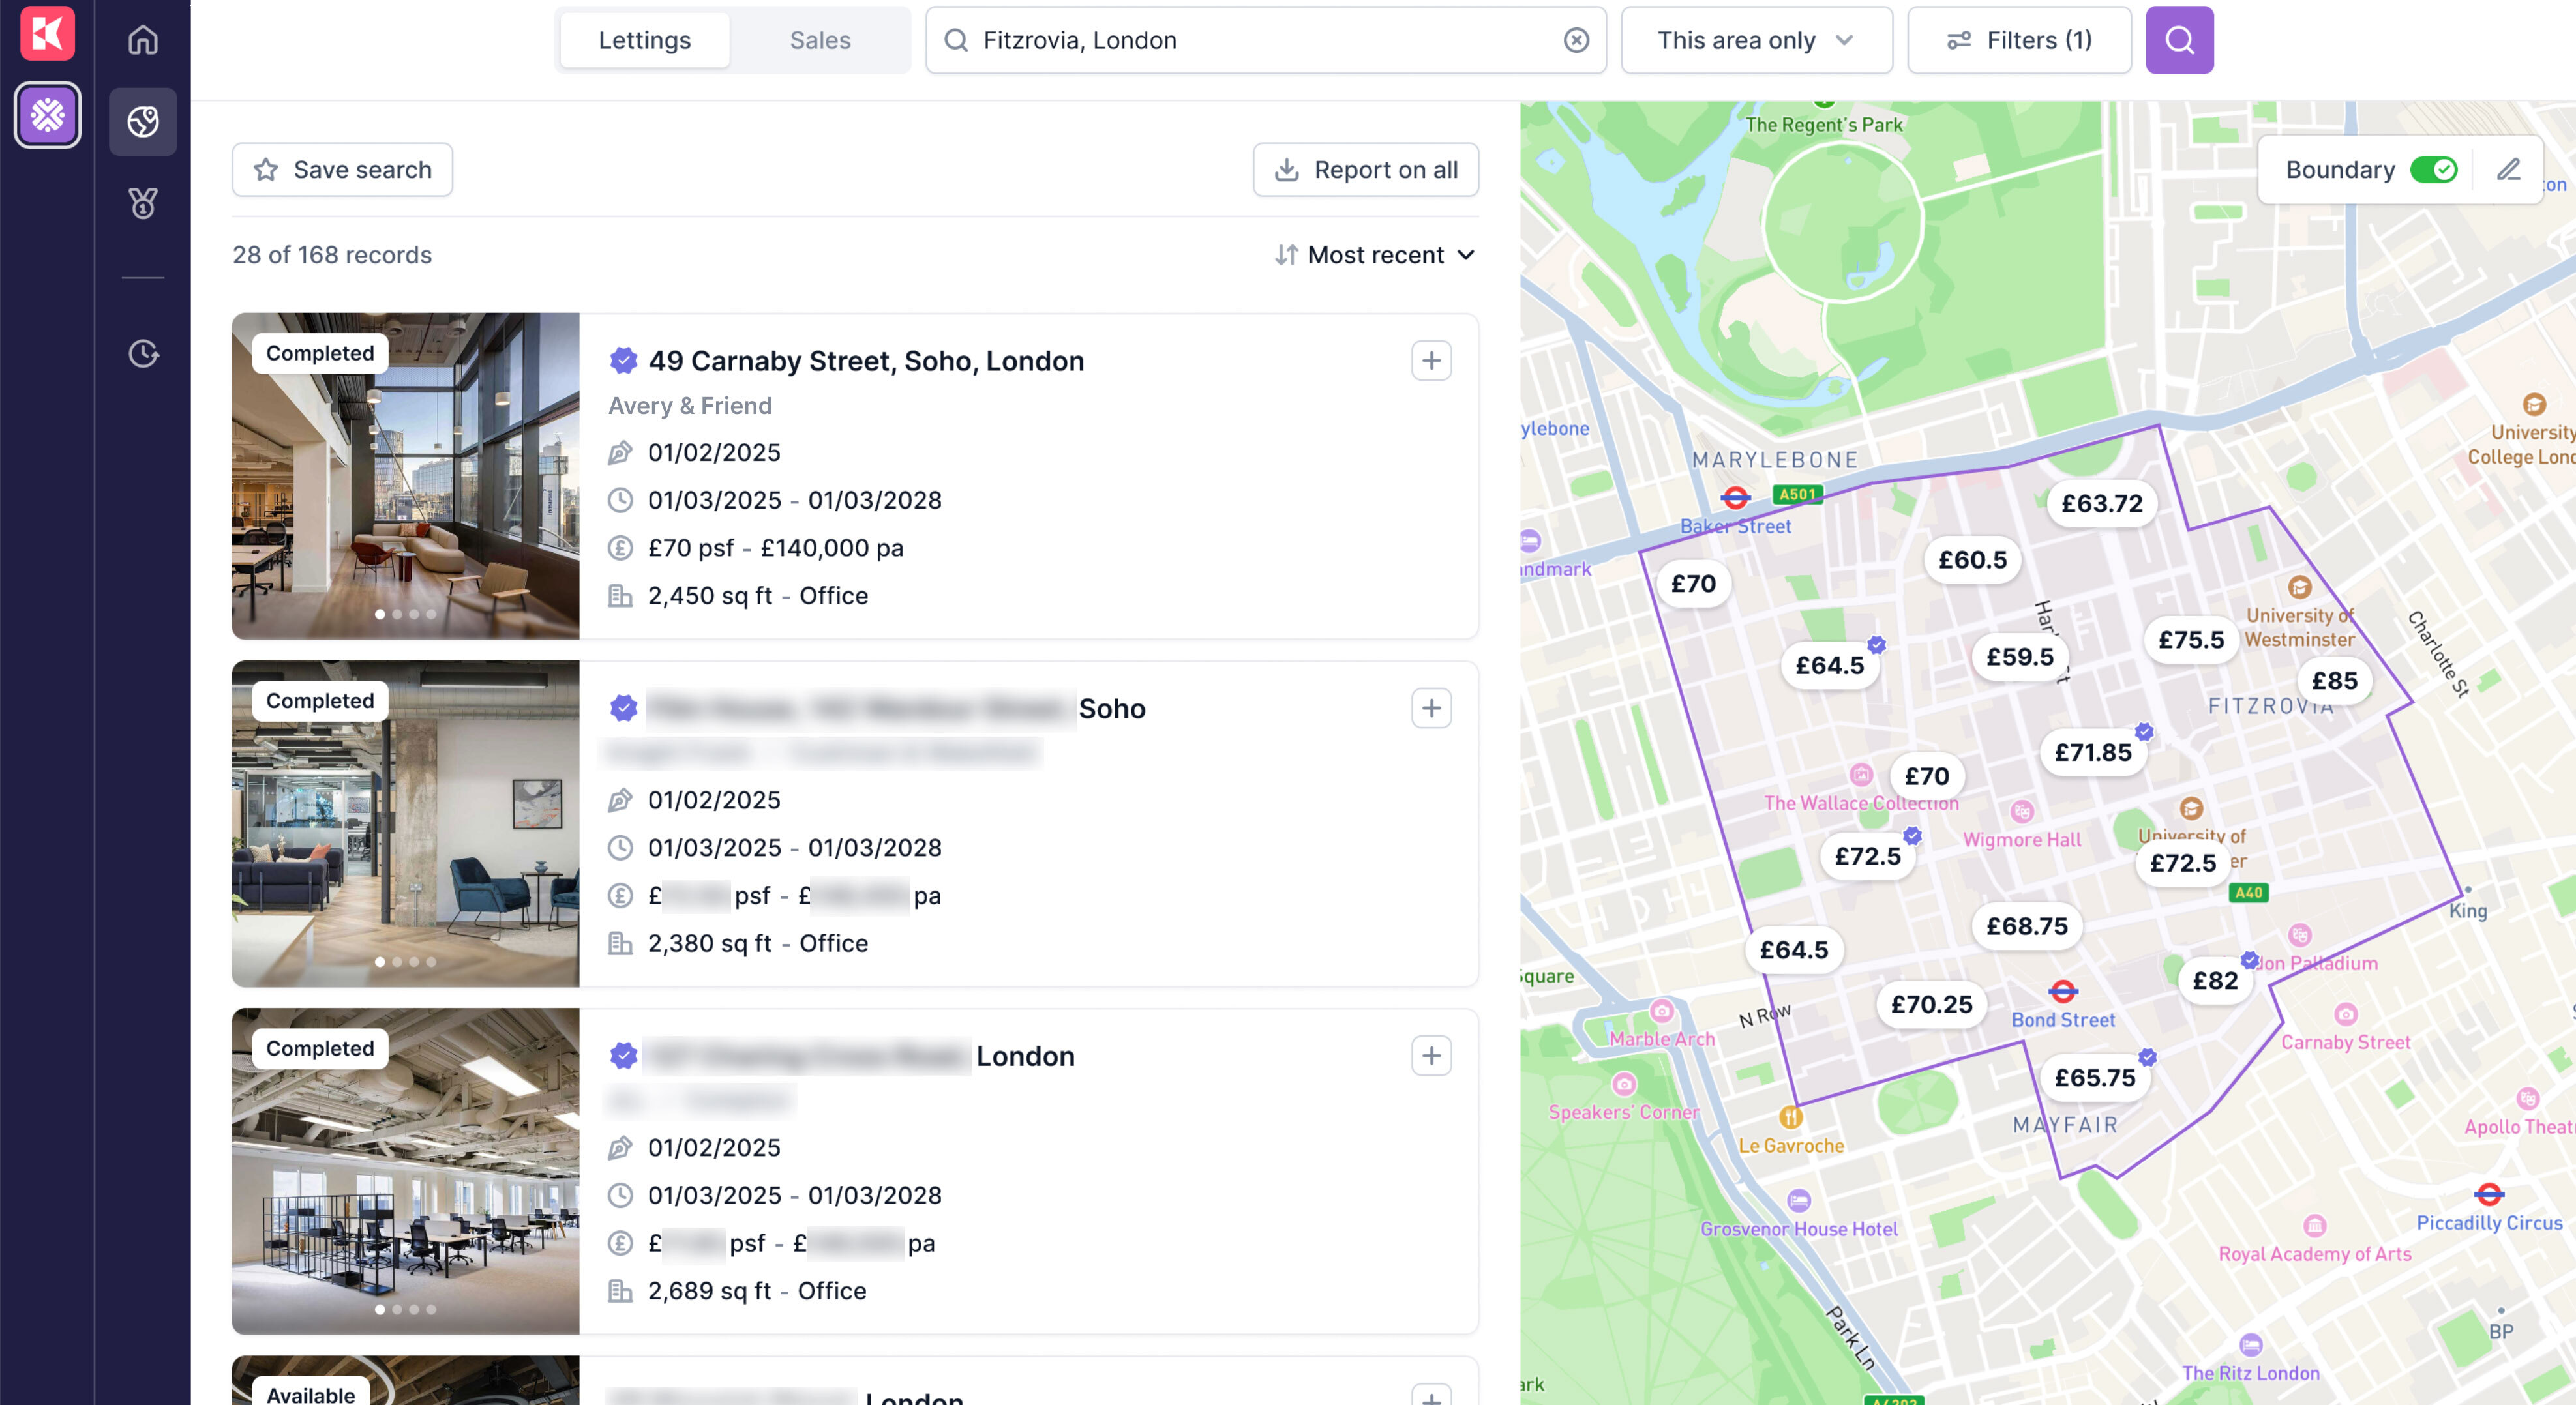The image size is (2576, 1405).
Task: Open the globe search icon
Action: click(x=143, y=121)
